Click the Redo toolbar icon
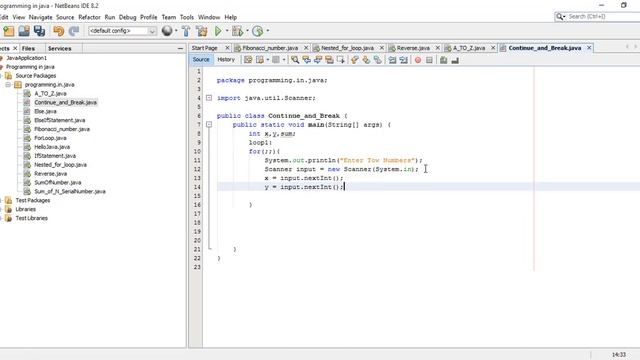640x360 pixels. pos(74,31)
